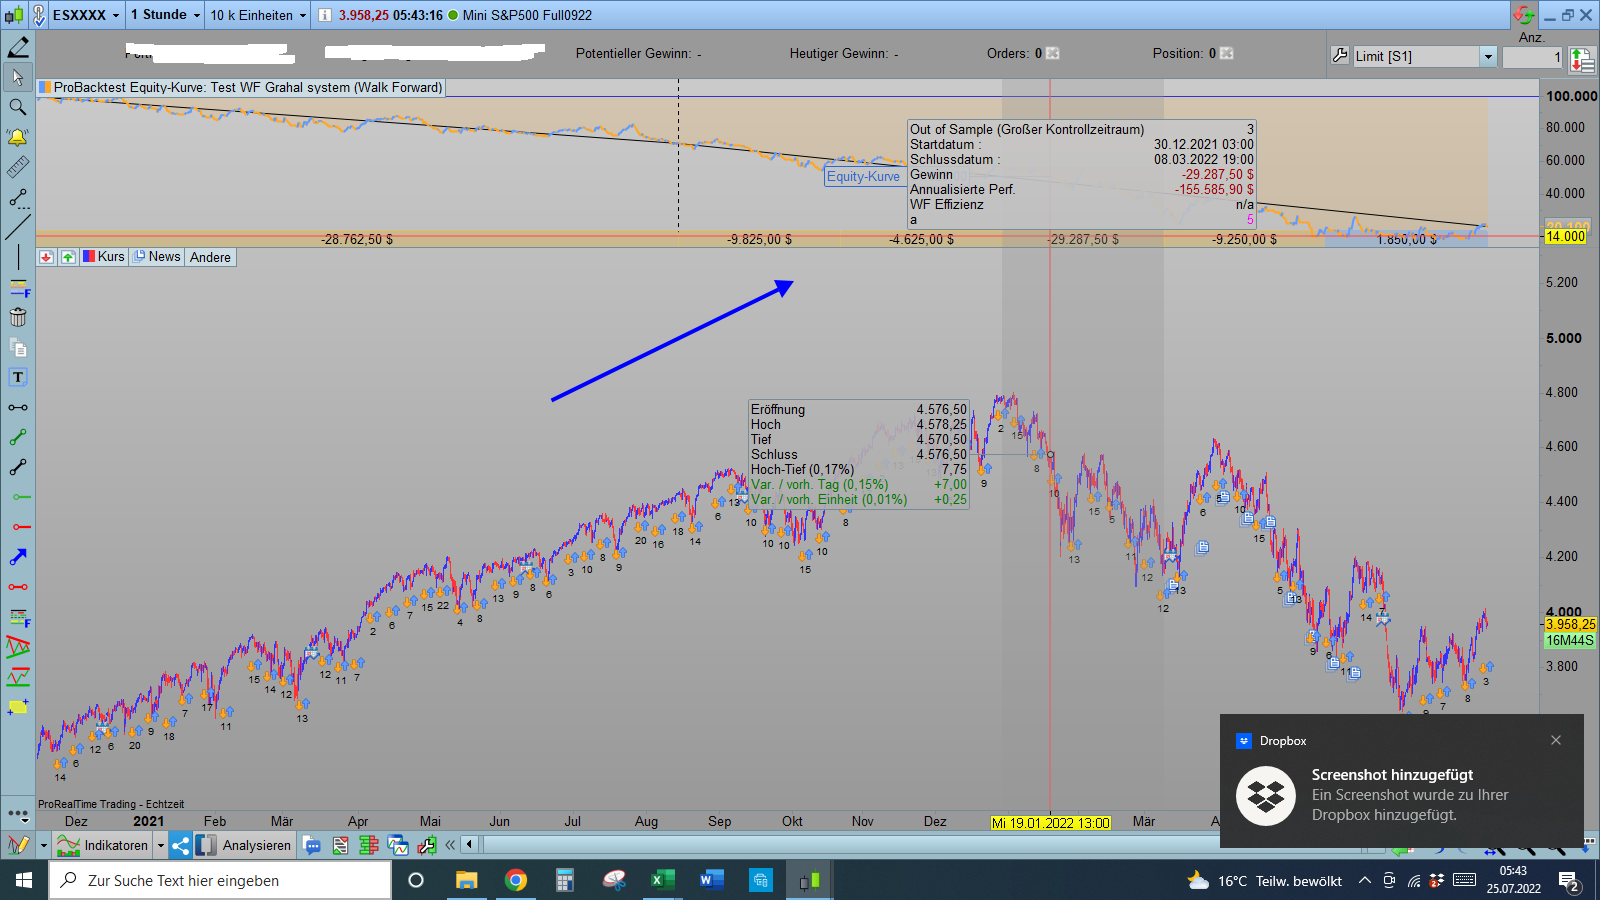Screen dimensions: 1600x900
Task: Click the copy objects tool
Action: tap(18, 347)
